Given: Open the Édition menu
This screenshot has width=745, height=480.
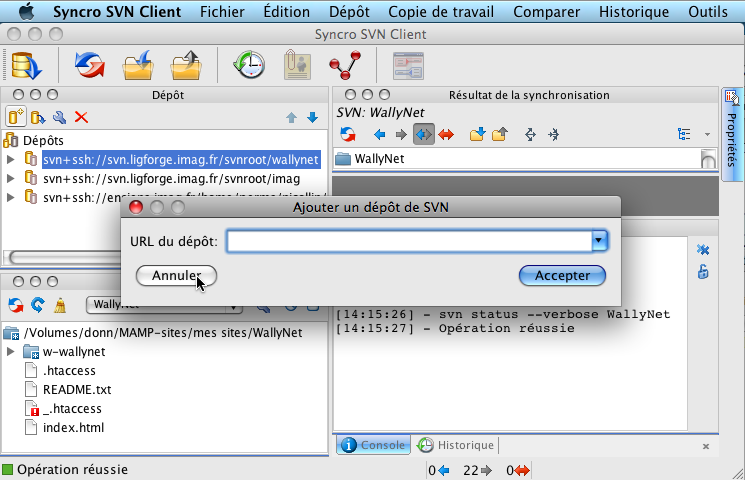Looking at the screenshot, I should point(287,11).
